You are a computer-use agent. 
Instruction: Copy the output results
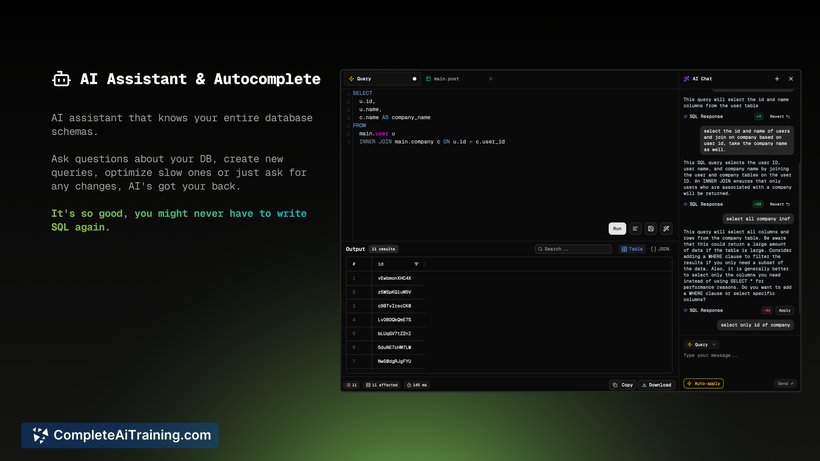click(x=623, y=385)
